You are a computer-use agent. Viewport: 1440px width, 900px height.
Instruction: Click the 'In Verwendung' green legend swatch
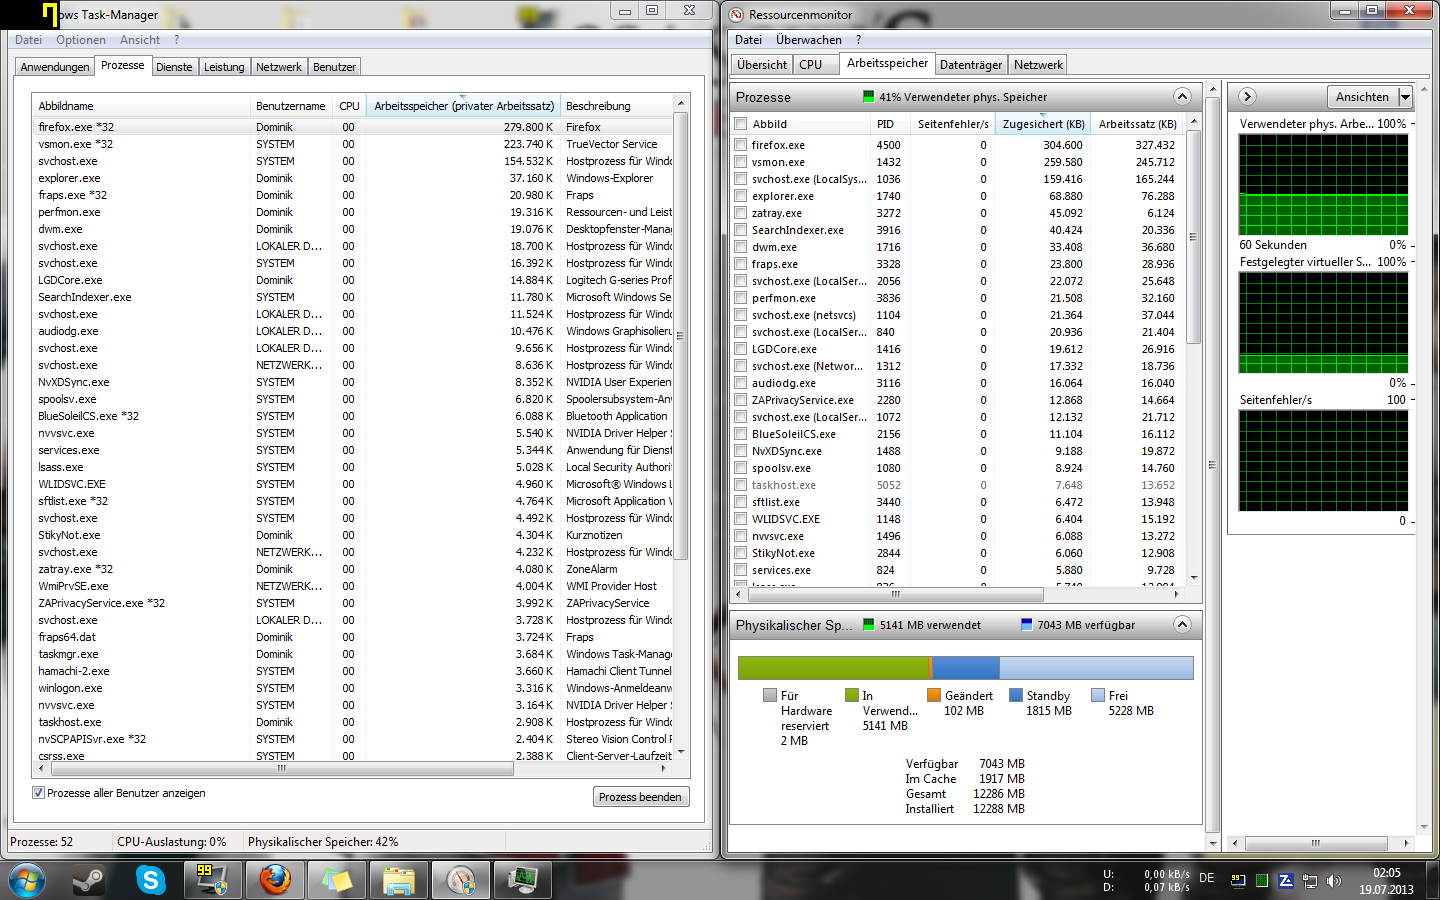[852, 695]
